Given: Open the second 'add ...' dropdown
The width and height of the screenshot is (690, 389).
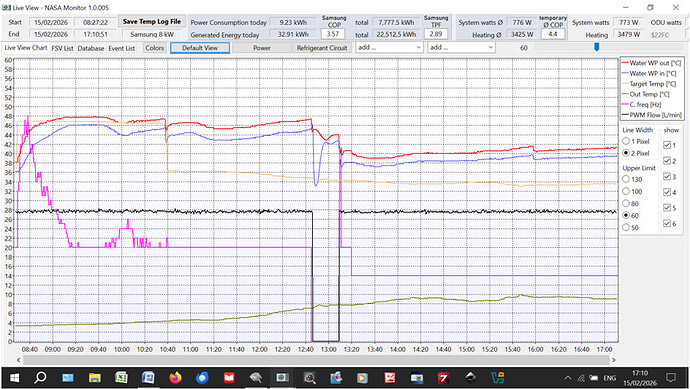Looking at the screenshot, I should click(x=461, y=48).
